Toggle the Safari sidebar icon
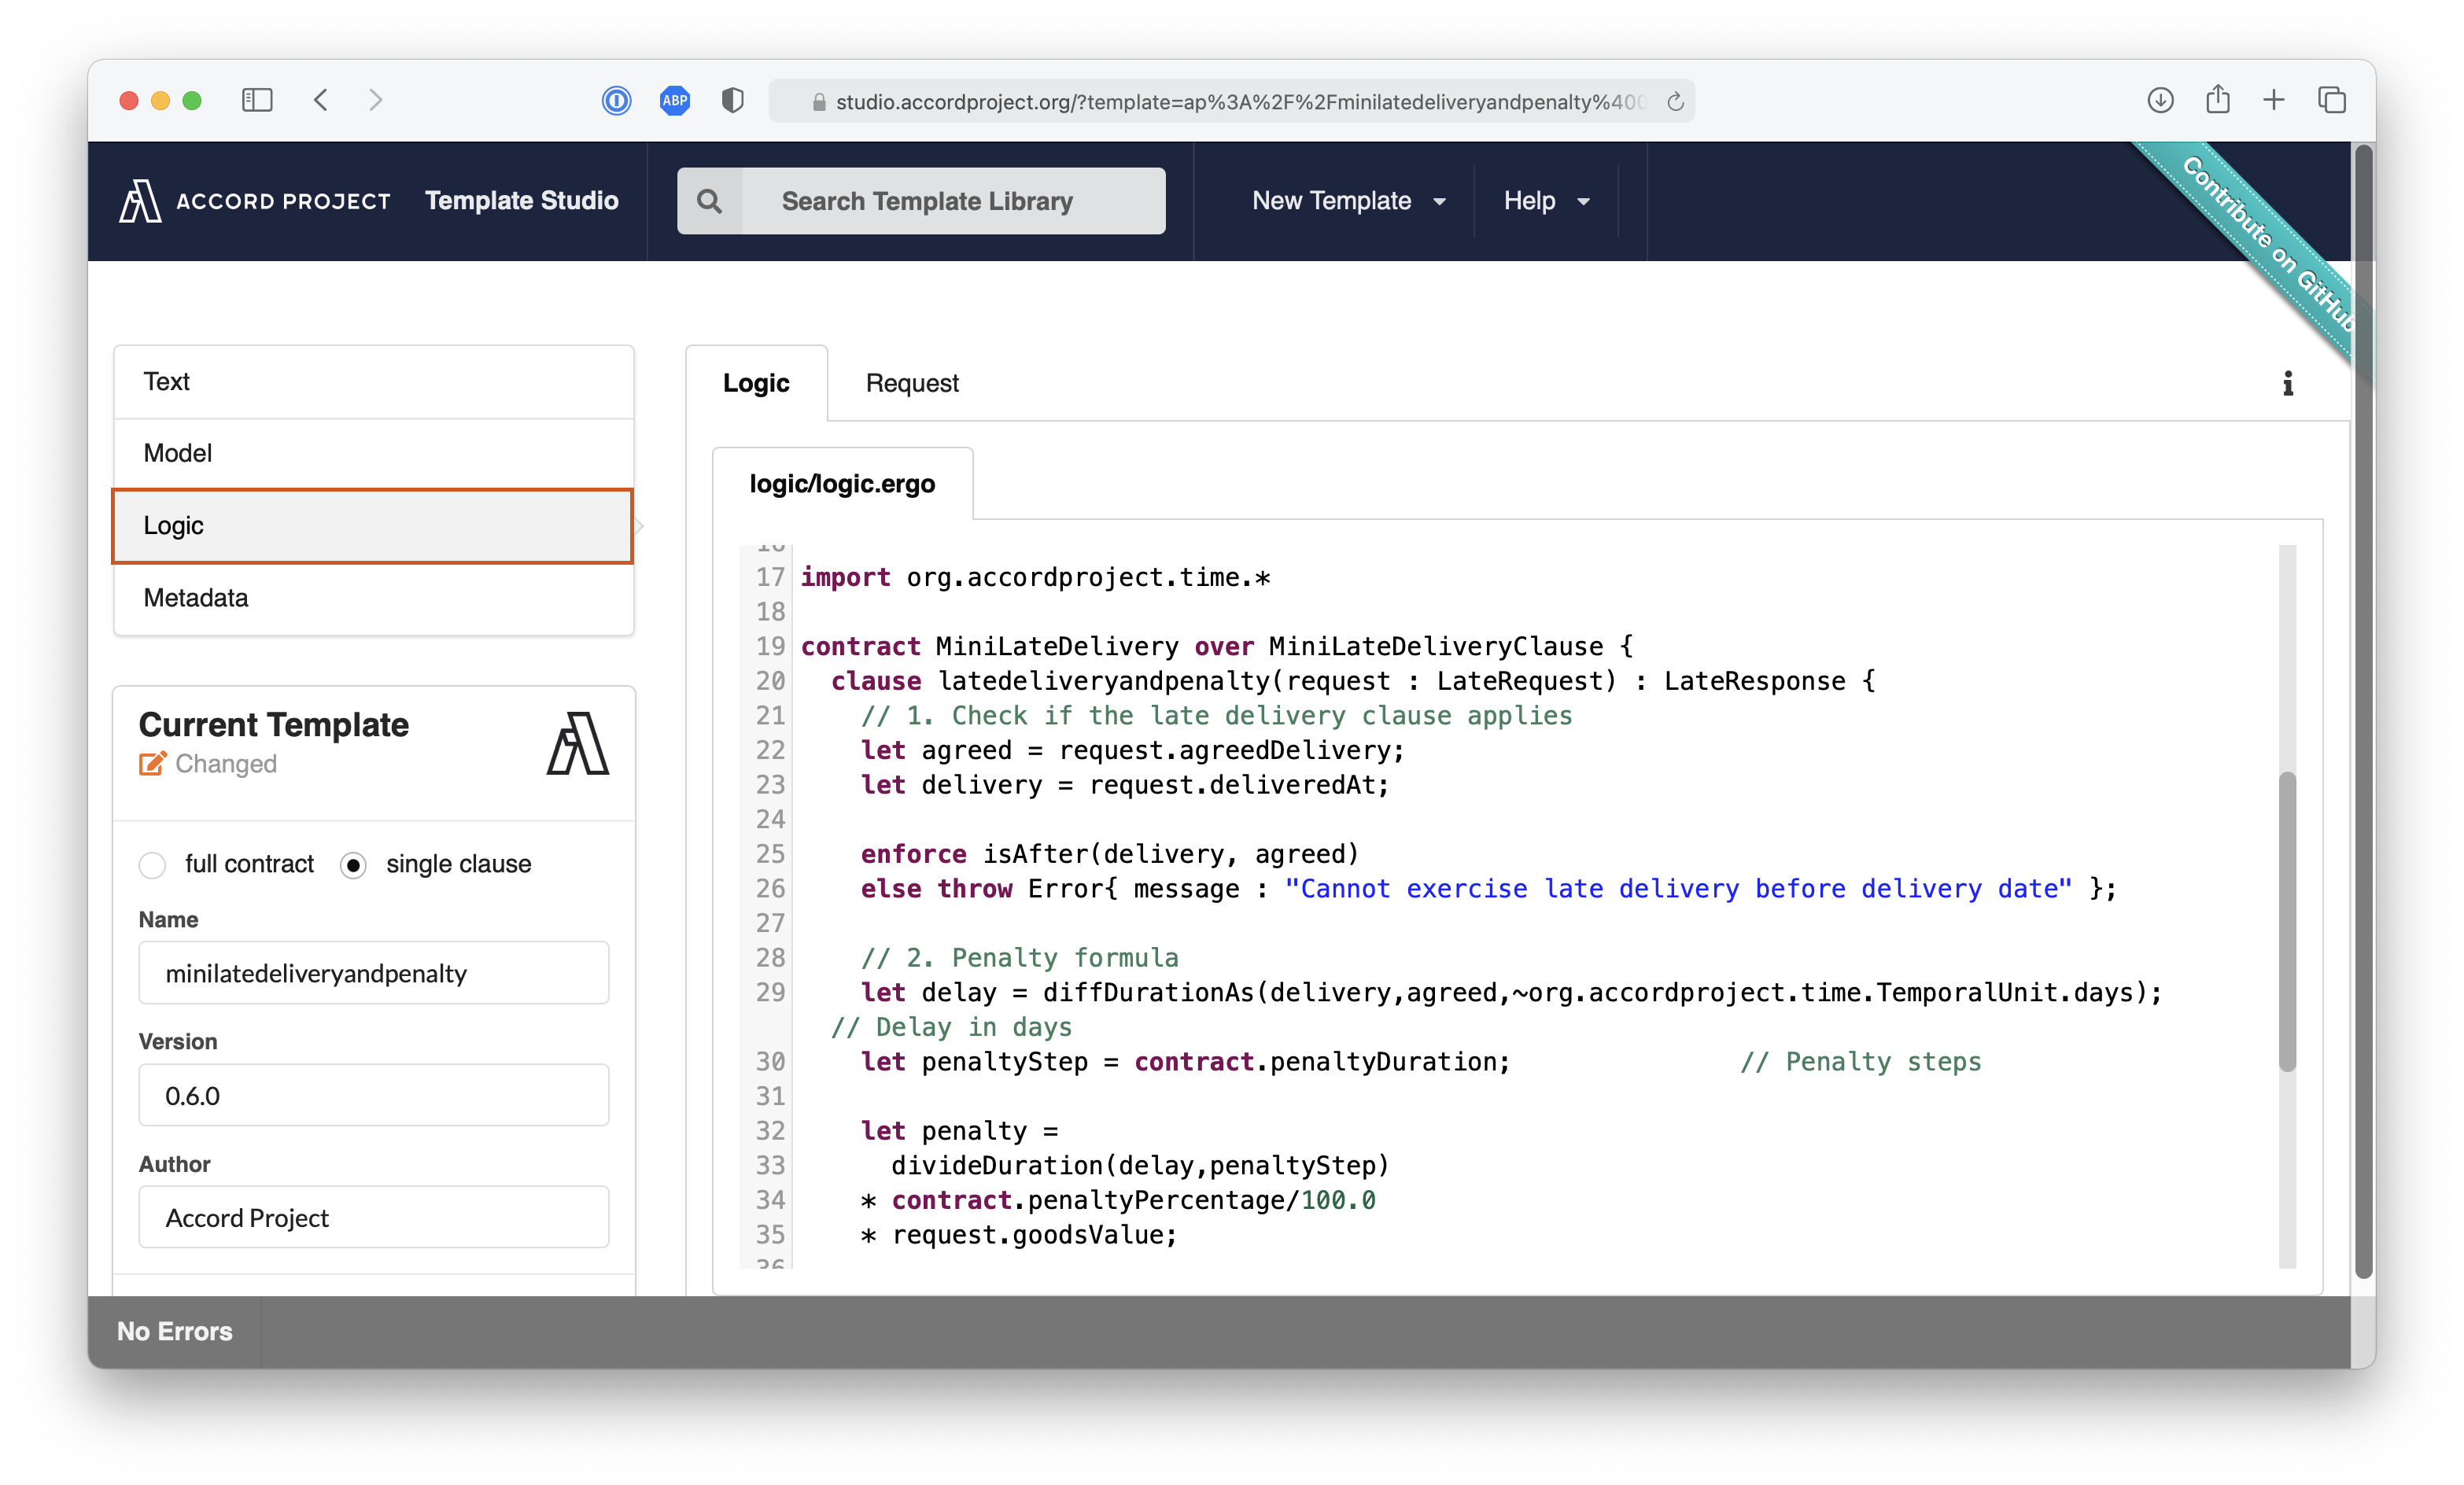 point(257,101)
